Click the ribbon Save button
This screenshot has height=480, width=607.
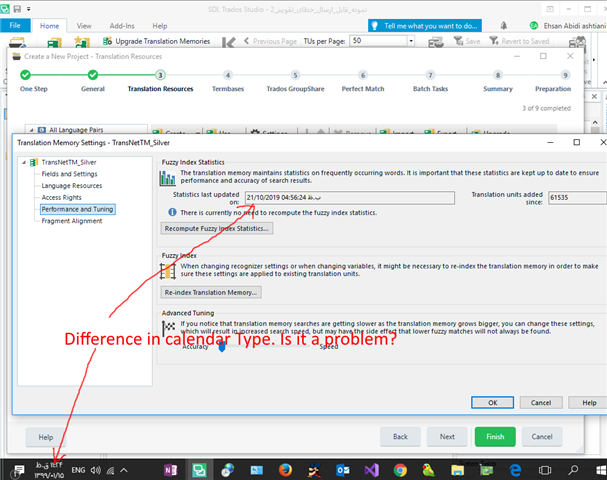(467, 41)
